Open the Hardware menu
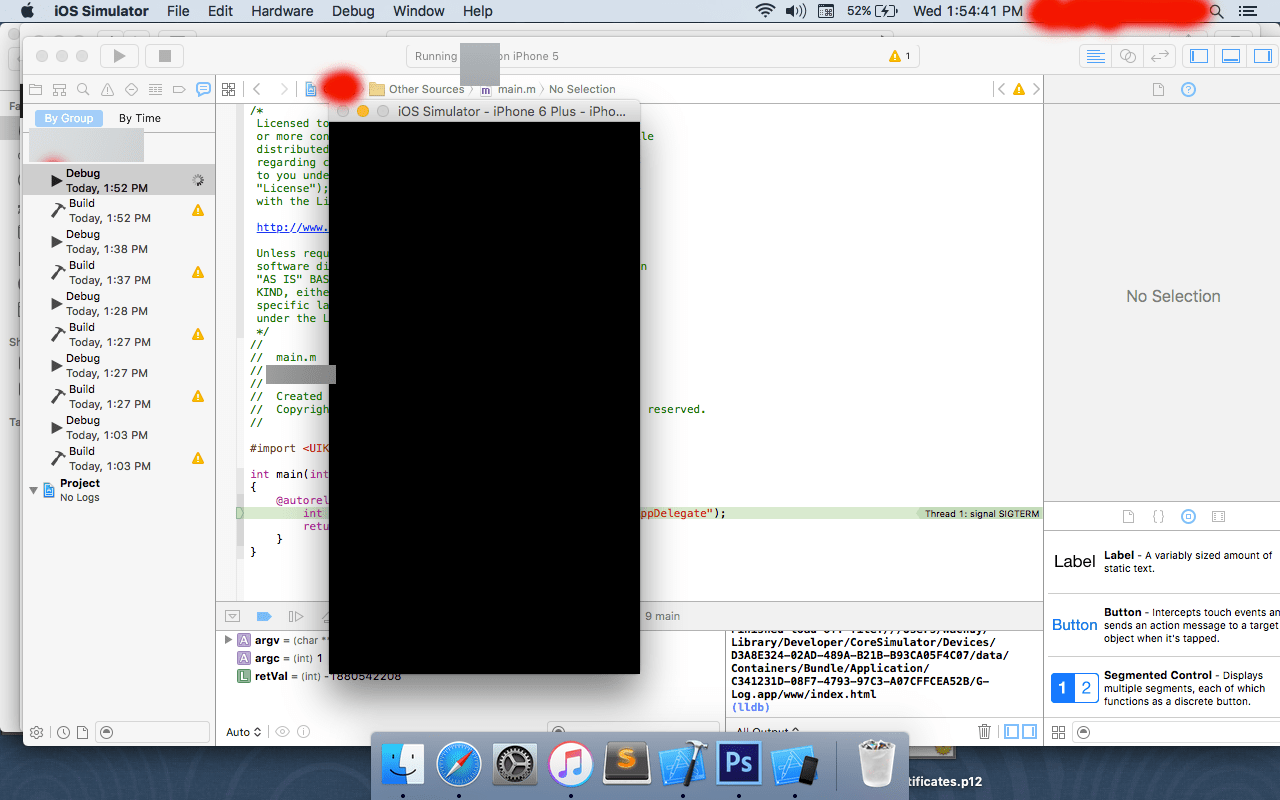Image resolution: width=1280 pixels, height=800 pixels. pos(282,11)
